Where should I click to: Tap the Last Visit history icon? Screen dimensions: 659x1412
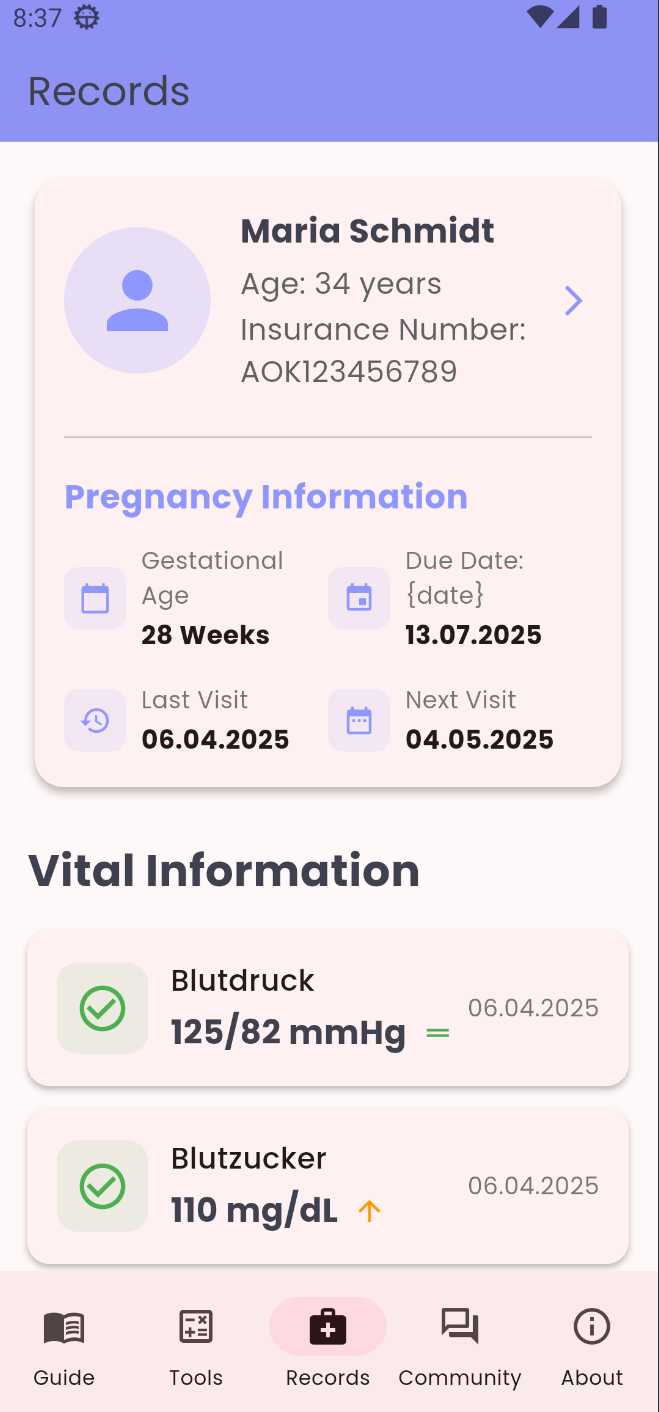click(95, 720)
